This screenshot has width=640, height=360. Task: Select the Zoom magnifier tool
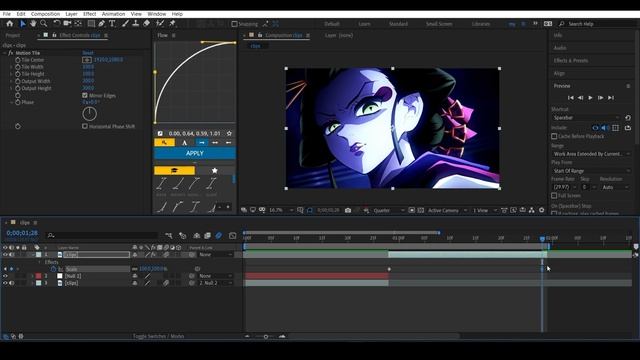tap(44, 24)
